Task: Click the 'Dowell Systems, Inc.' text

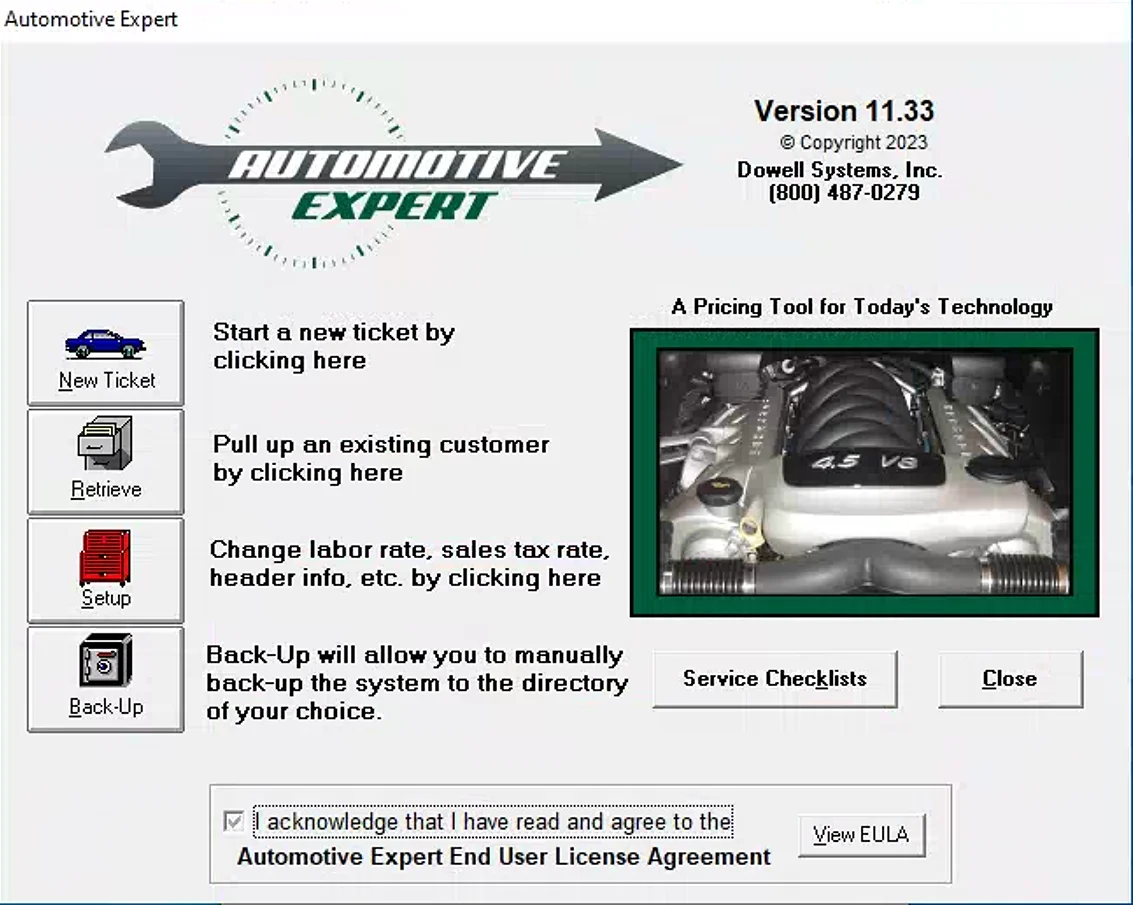Action: (x=840, y=171)
